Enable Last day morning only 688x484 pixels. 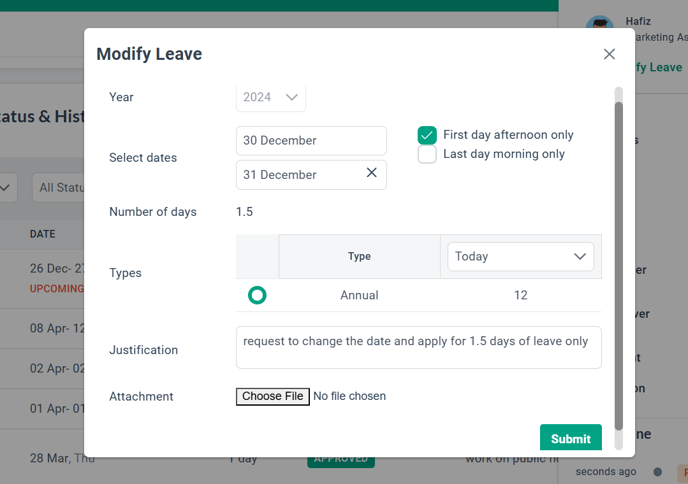427,154
